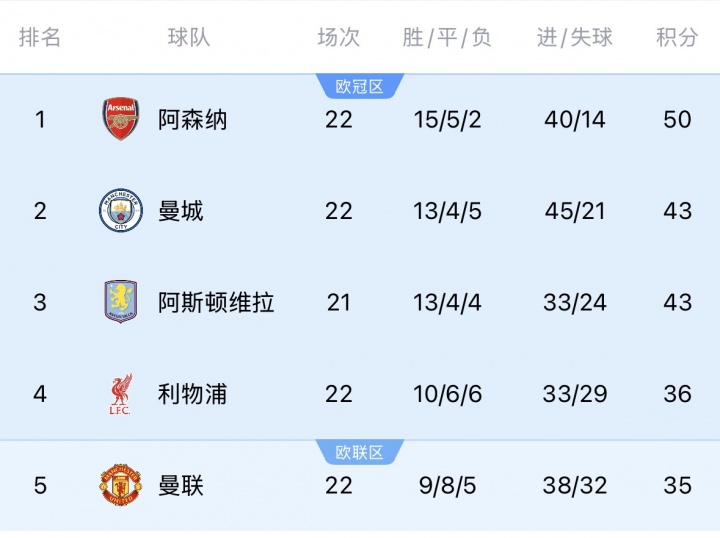The width and height of the screenshot is (720, 538).
Task: Click the 欧冠区 zone label badge
Action: tap(359, 87)
